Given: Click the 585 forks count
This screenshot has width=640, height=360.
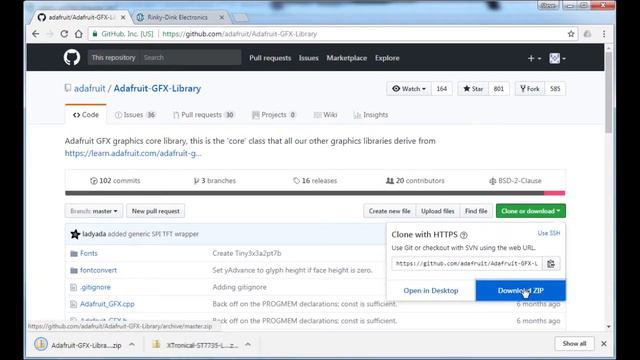Looking at the screenshot, I should coord(555,89).
